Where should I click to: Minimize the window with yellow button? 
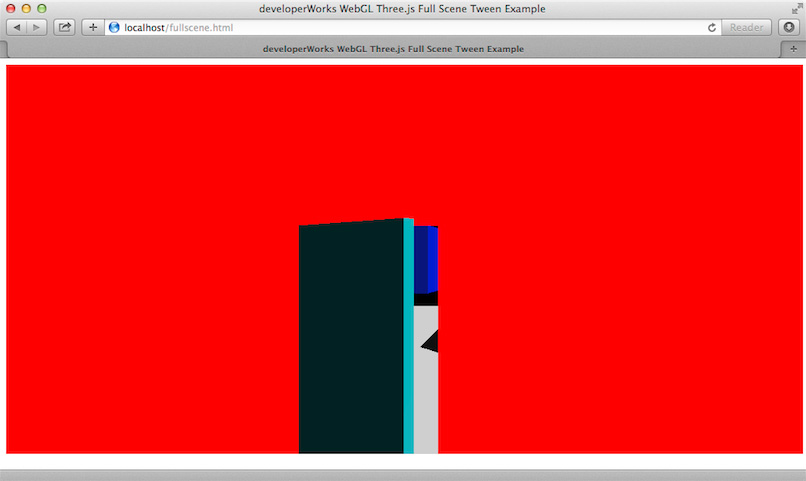(26, 8)
